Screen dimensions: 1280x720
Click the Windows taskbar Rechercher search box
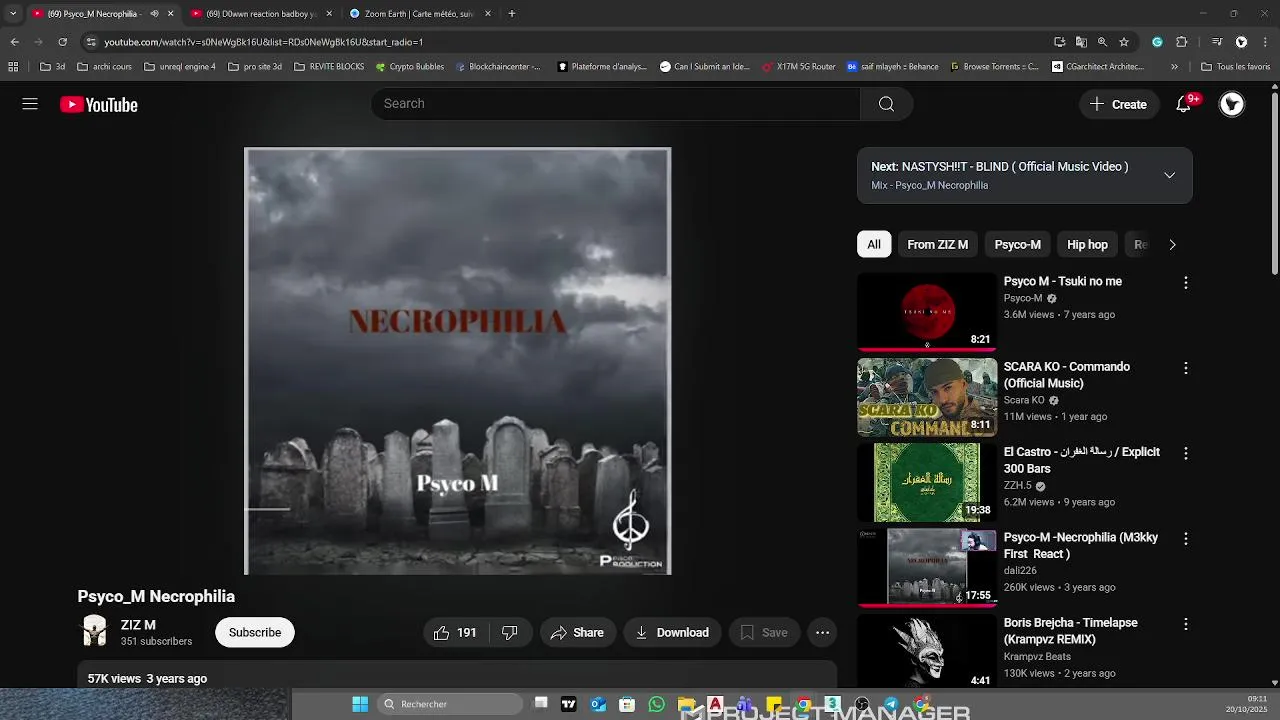[x=450, y=704]
